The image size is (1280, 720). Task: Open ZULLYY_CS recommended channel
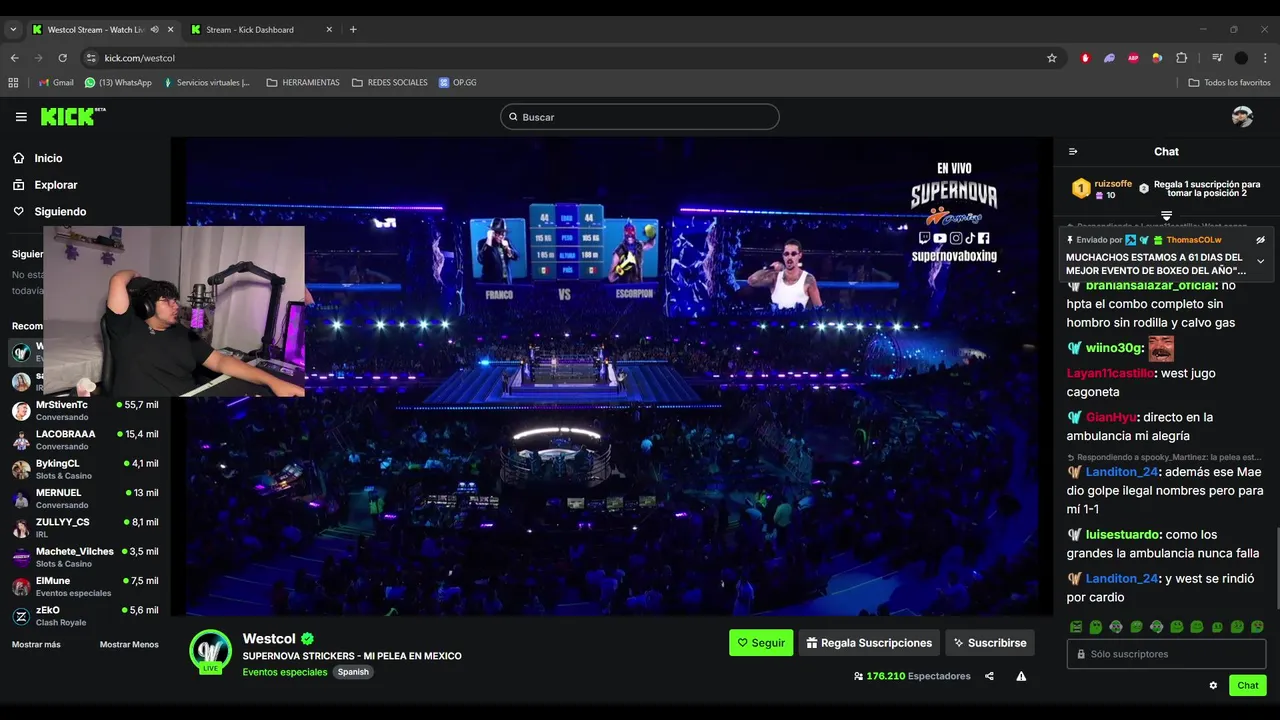pos(85,528)
